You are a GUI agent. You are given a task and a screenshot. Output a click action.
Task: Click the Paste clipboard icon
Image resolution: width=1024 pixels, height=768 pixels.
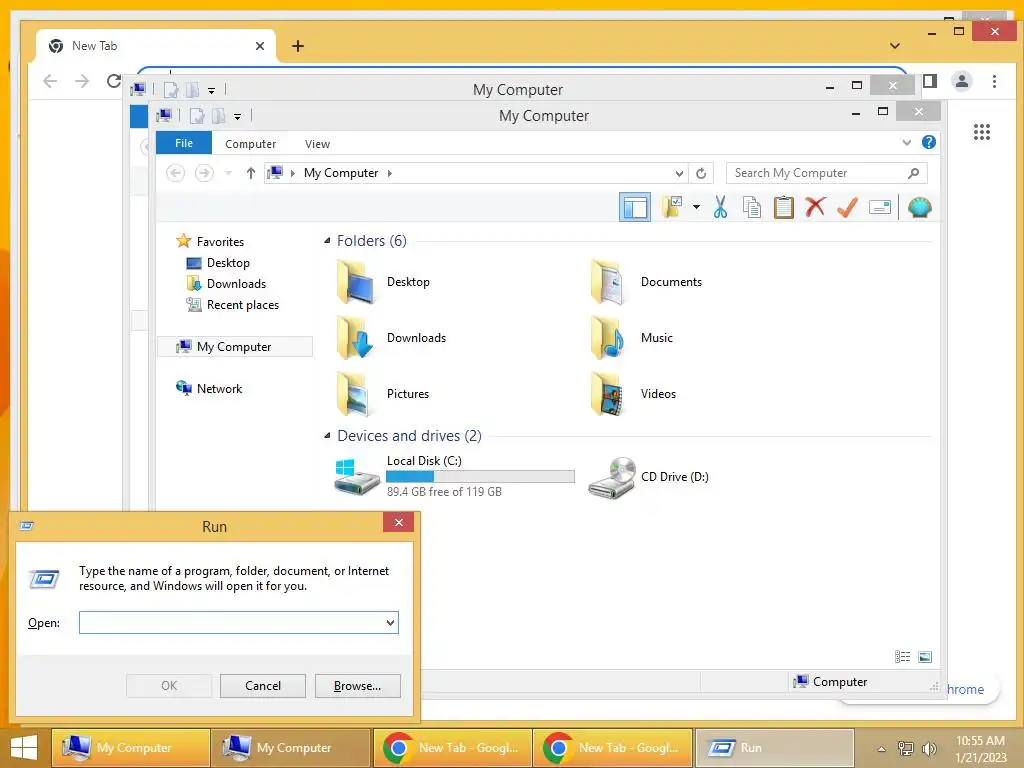coord(784,207)
